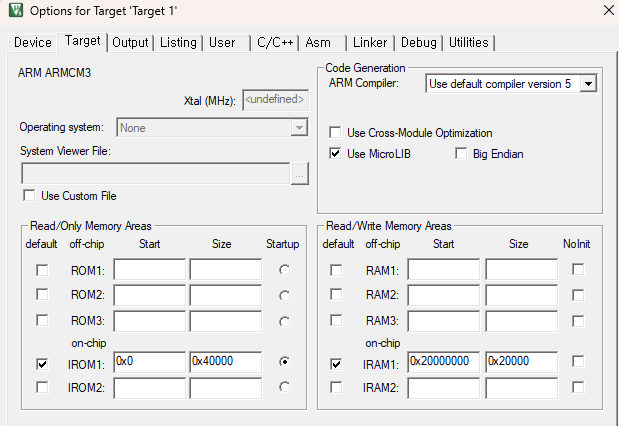Image resolution: width=619 pixels, height=426 pixels.
Task: Browse for System Viewer File with ... button
Action: 300,174
